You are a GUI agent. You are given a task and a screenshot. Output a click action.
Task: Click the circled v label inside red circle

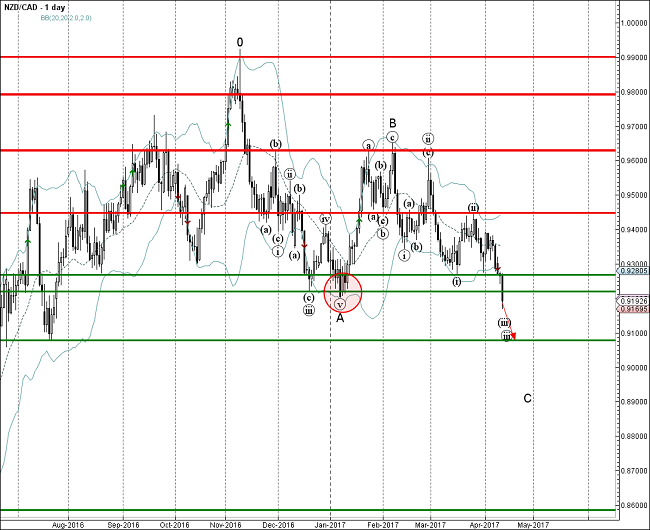click(340, 302)
